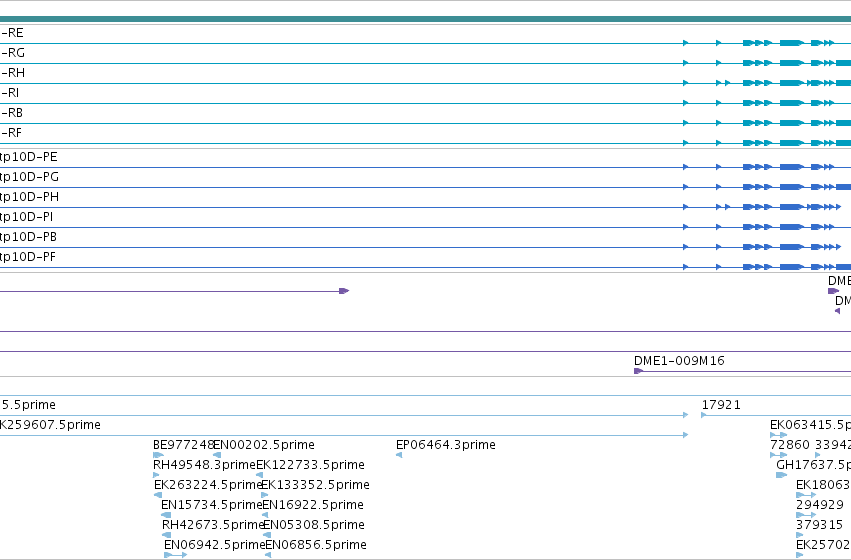Click the tp10D-PB protein label
The image size is (851, 560).
(x=28, y=237)
